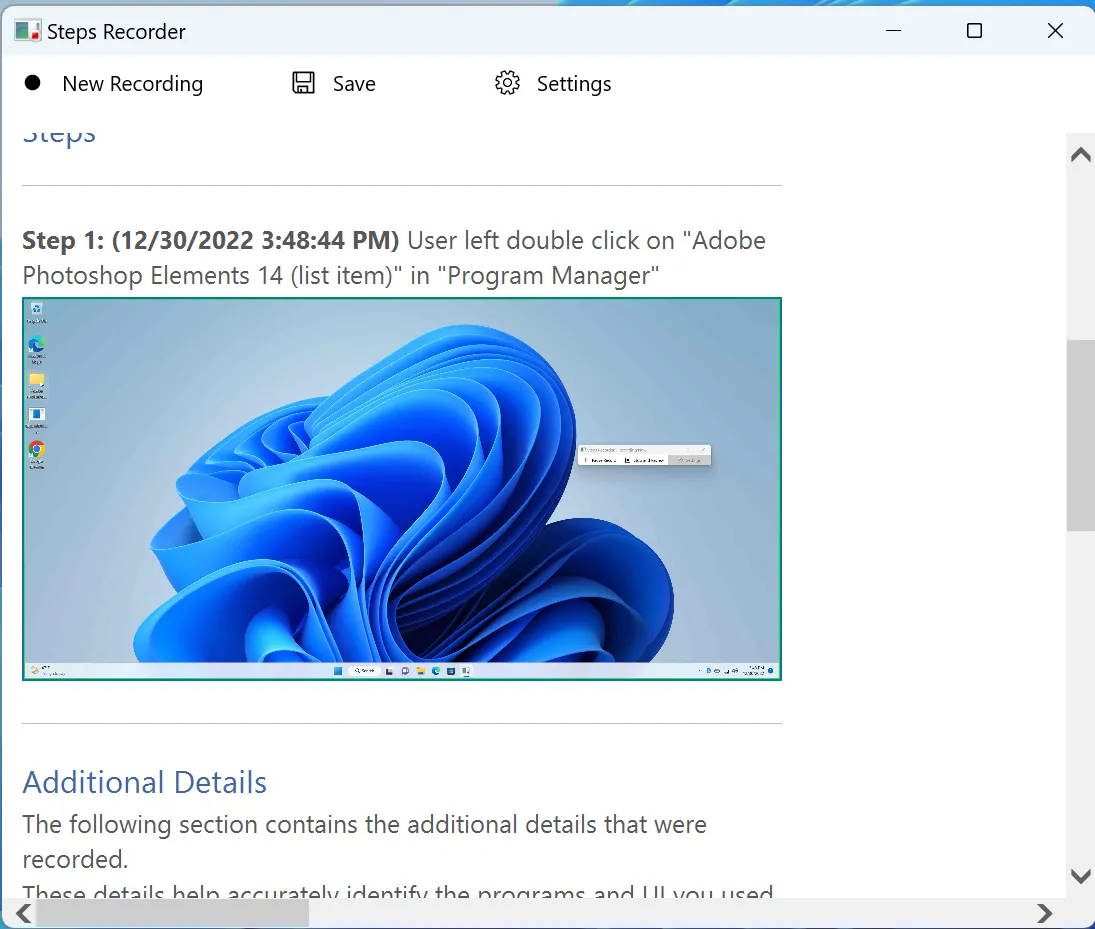1095x929 pixels.
Task: Click the up arrow of the vertical scrollbar
Action: tap(1080, 154)
